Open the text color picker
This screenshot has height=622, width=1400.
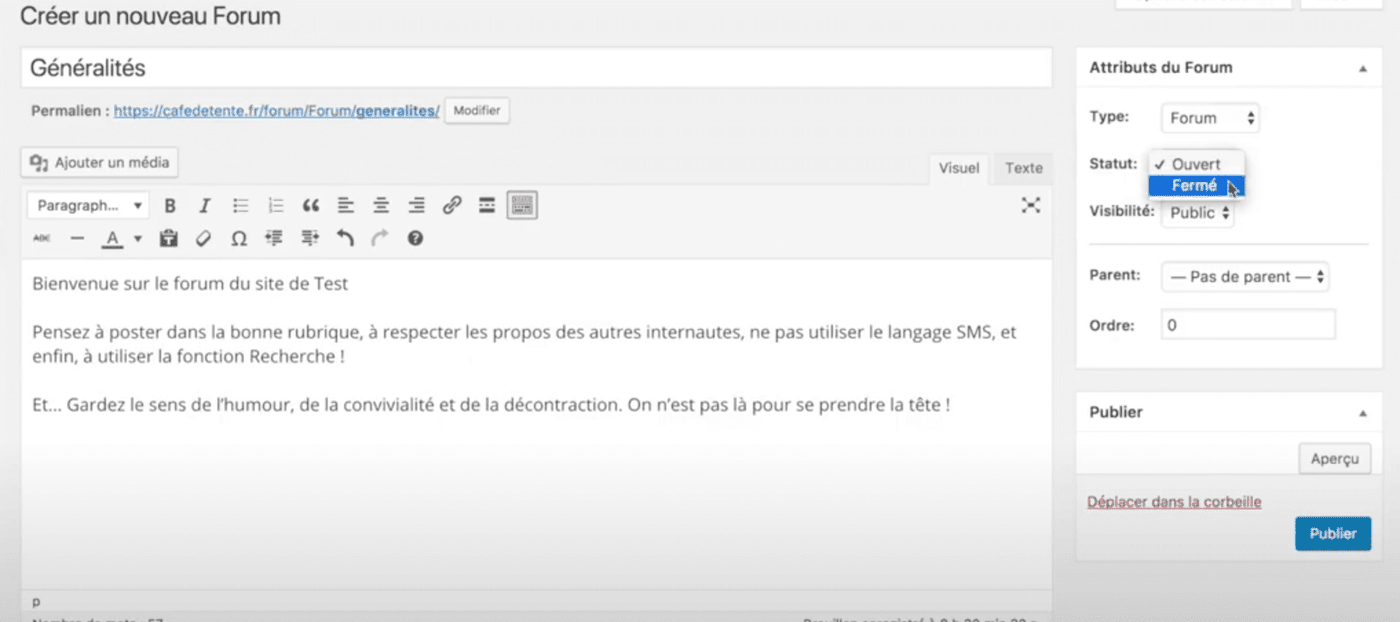138,239
